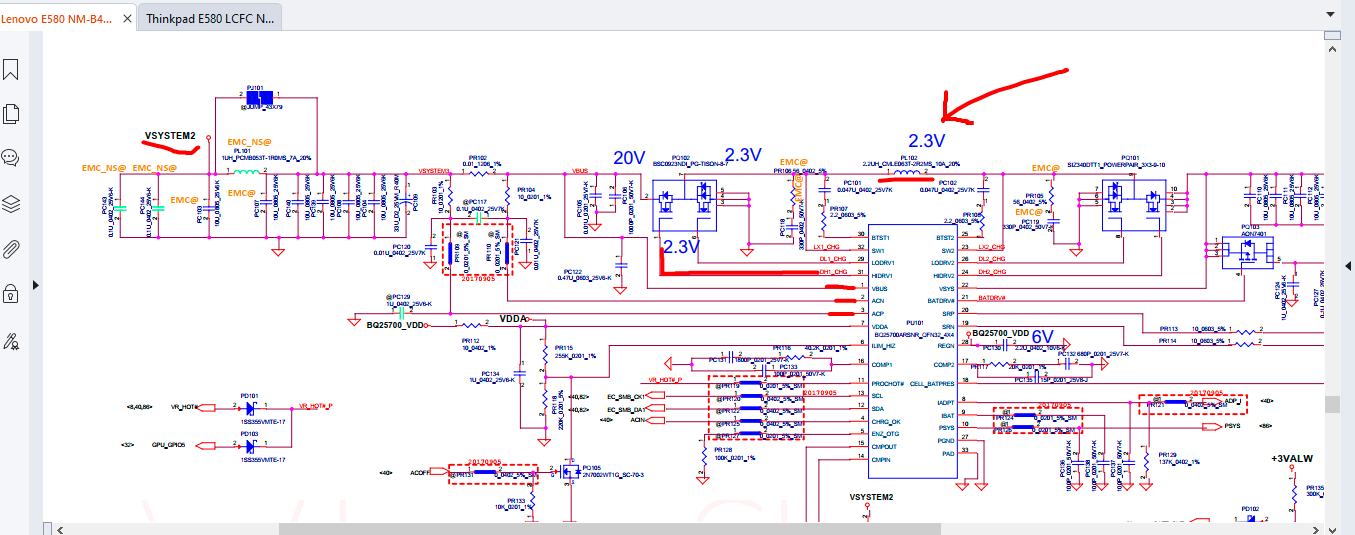
Task: Click the horizontal scrollbar track
Action: point(900,528)
